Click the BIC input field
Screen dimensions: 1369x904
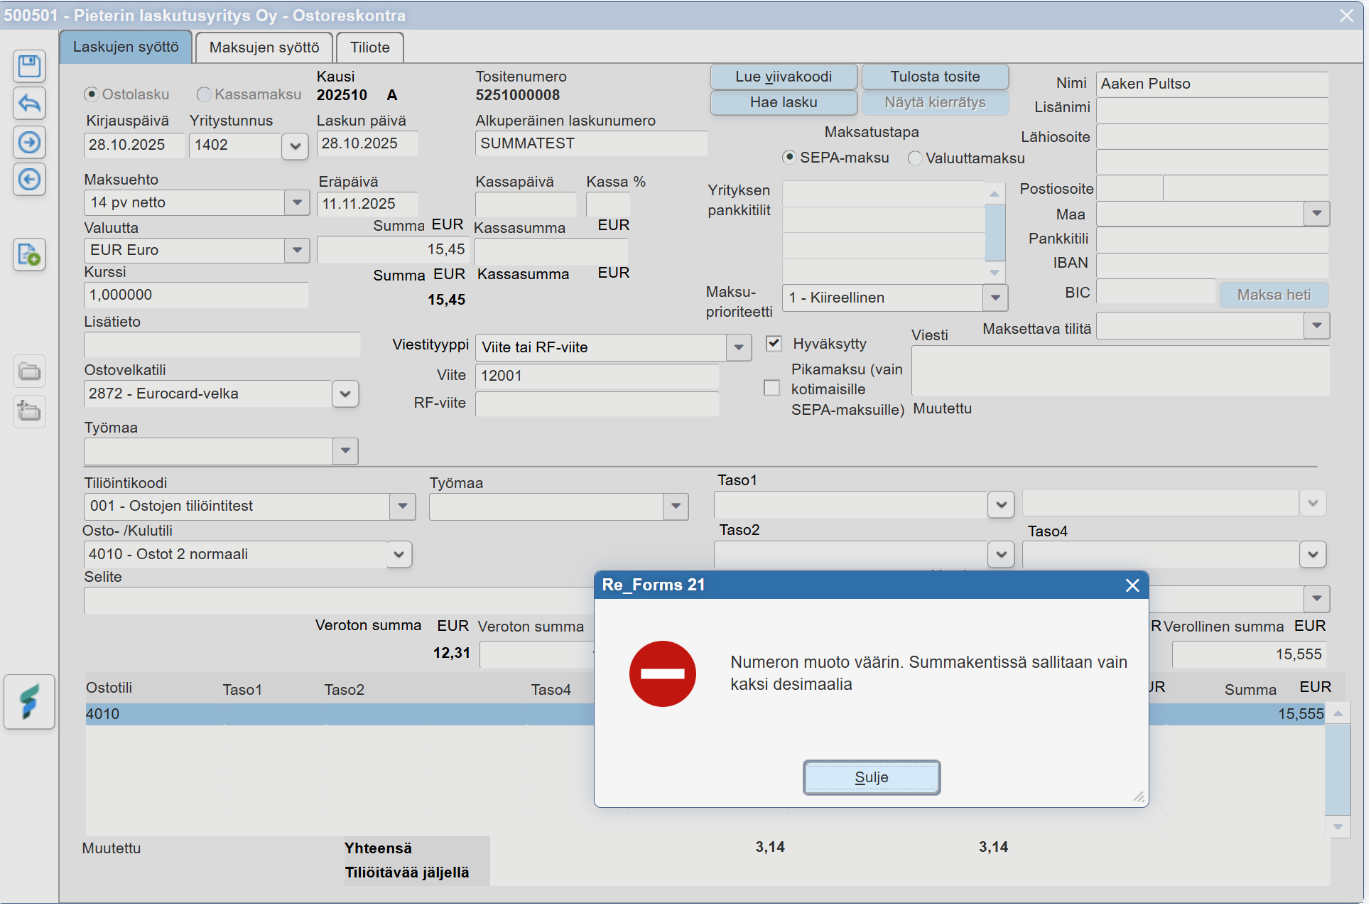(x=1156, y=292)
